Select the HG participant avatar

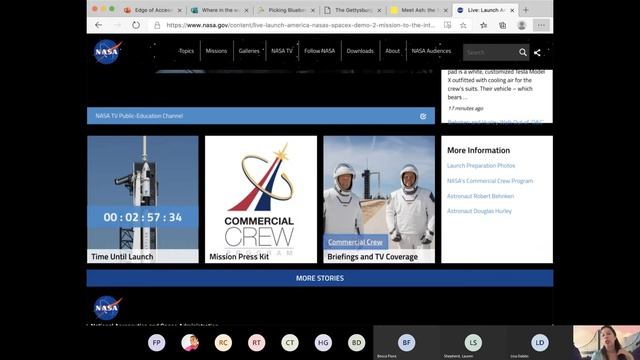coord(323,342)
